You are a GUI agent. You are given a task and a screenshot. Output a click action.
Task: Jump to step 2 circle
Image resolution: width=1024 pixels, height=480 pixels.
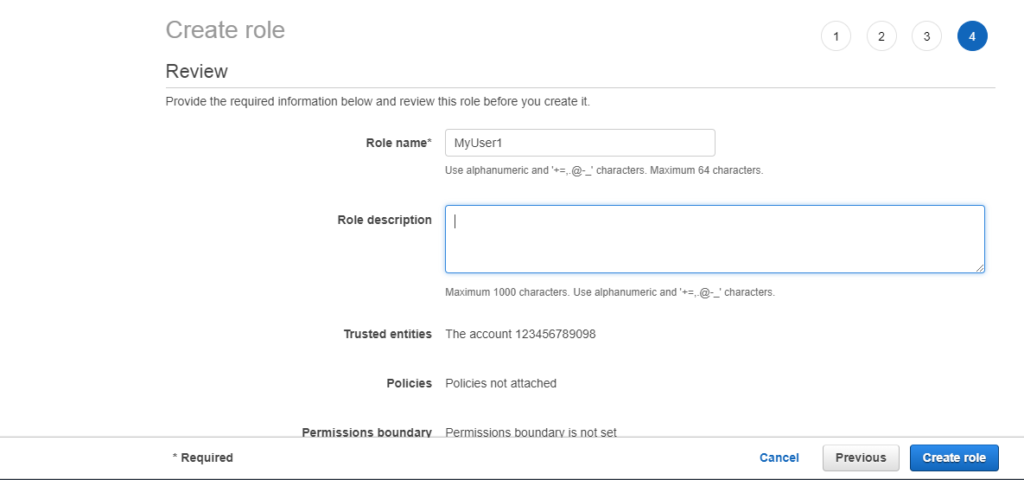tap(881, 36)
